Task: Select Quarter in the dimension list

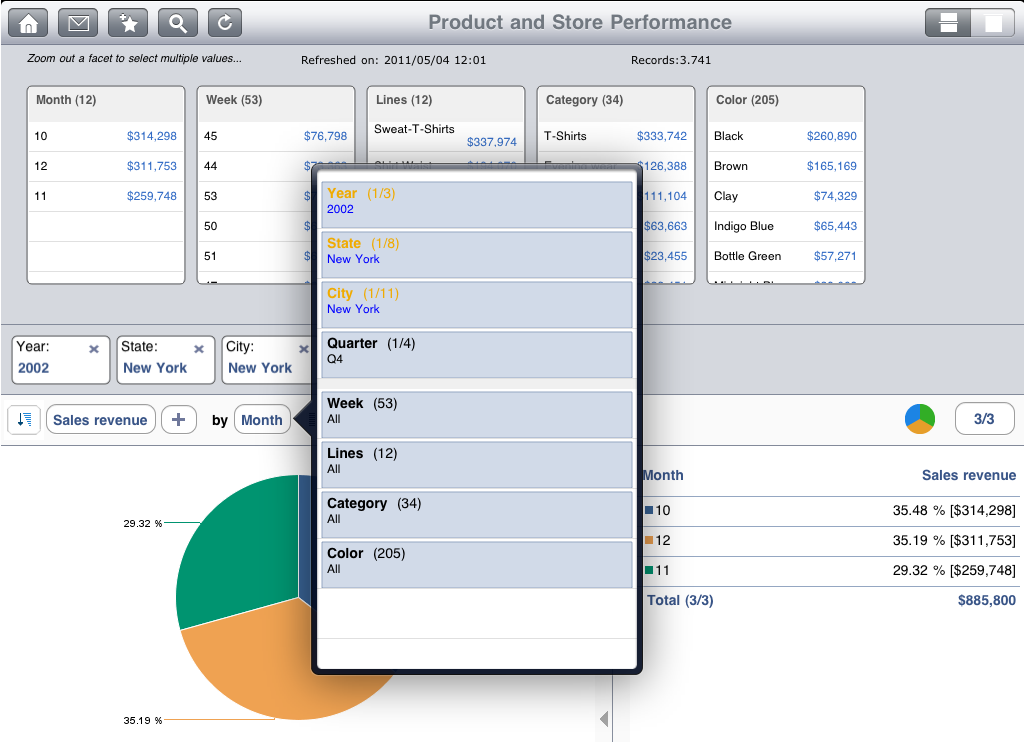Action: click(476, 355)
